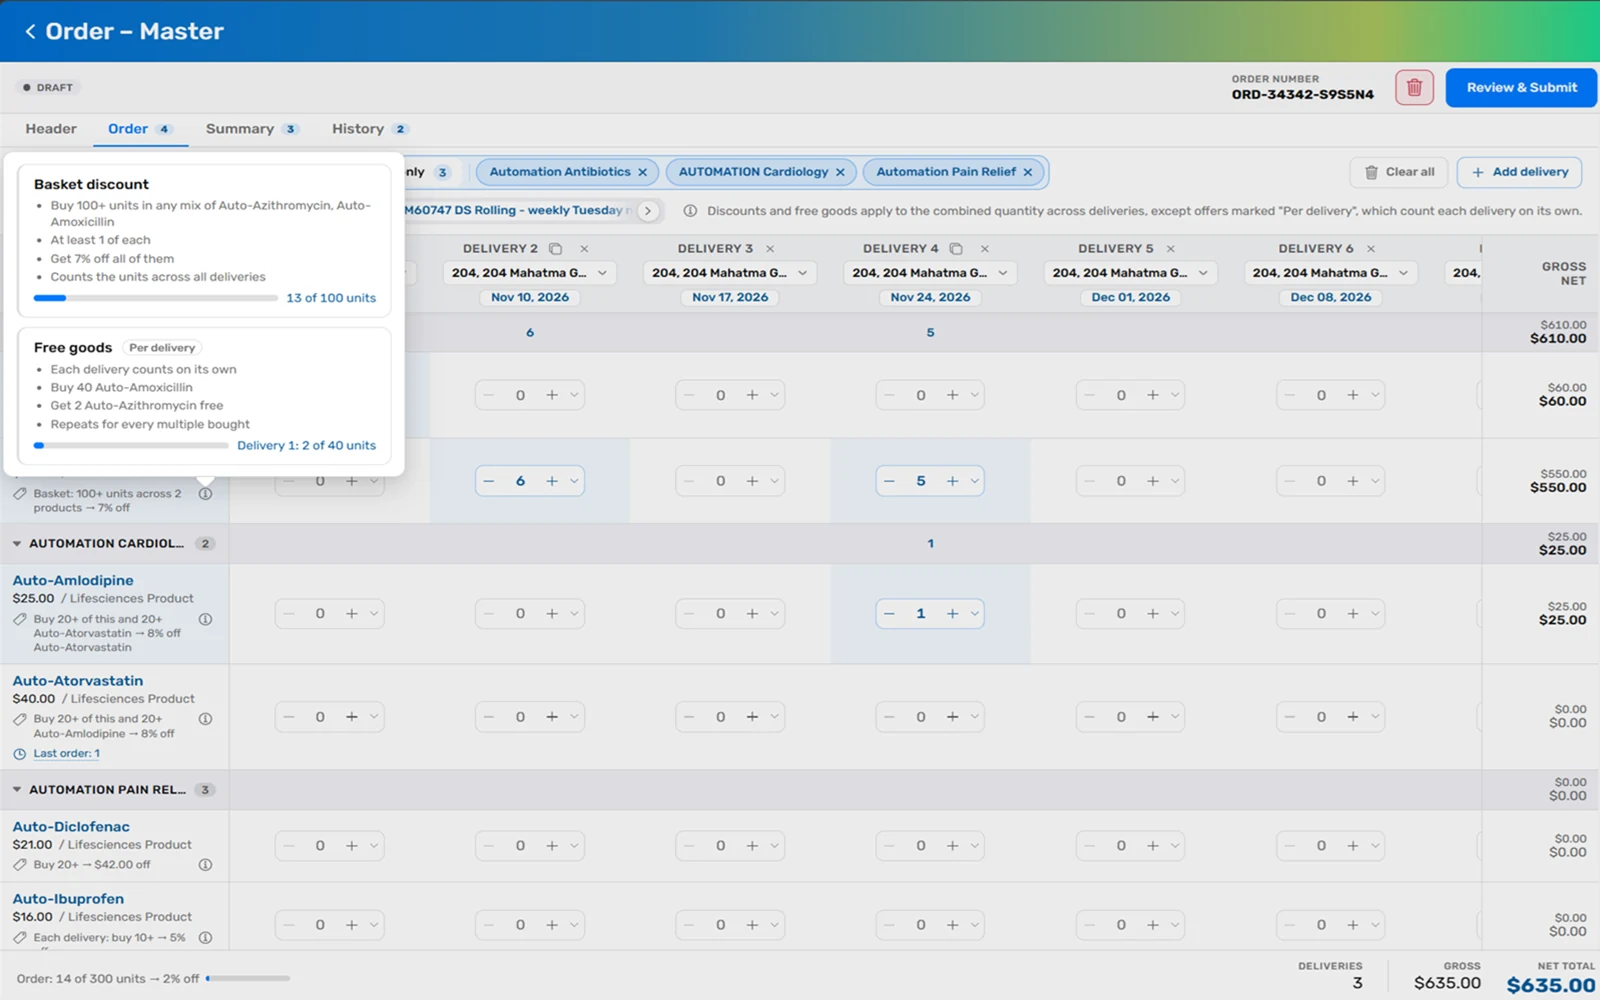
Task: Open Auto-Atorvastatin product link
Action: [x=78, y=681]
